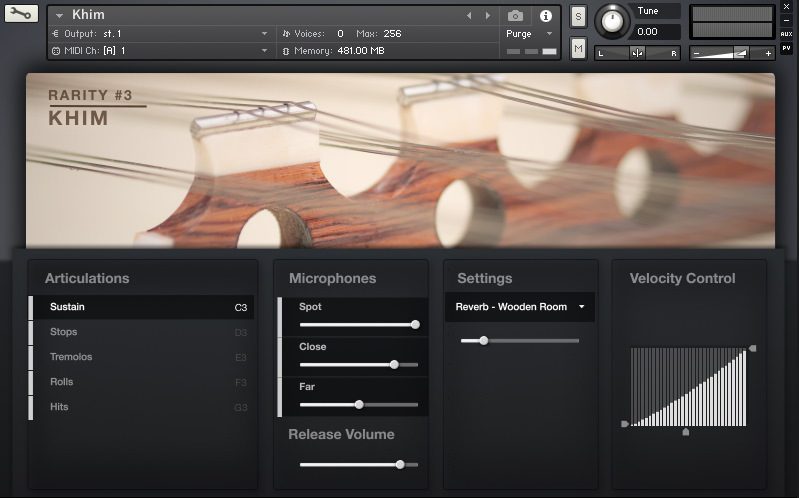799x498 pixels.
Task: Click the plus volume icon
Action: [x=767, y=53]
